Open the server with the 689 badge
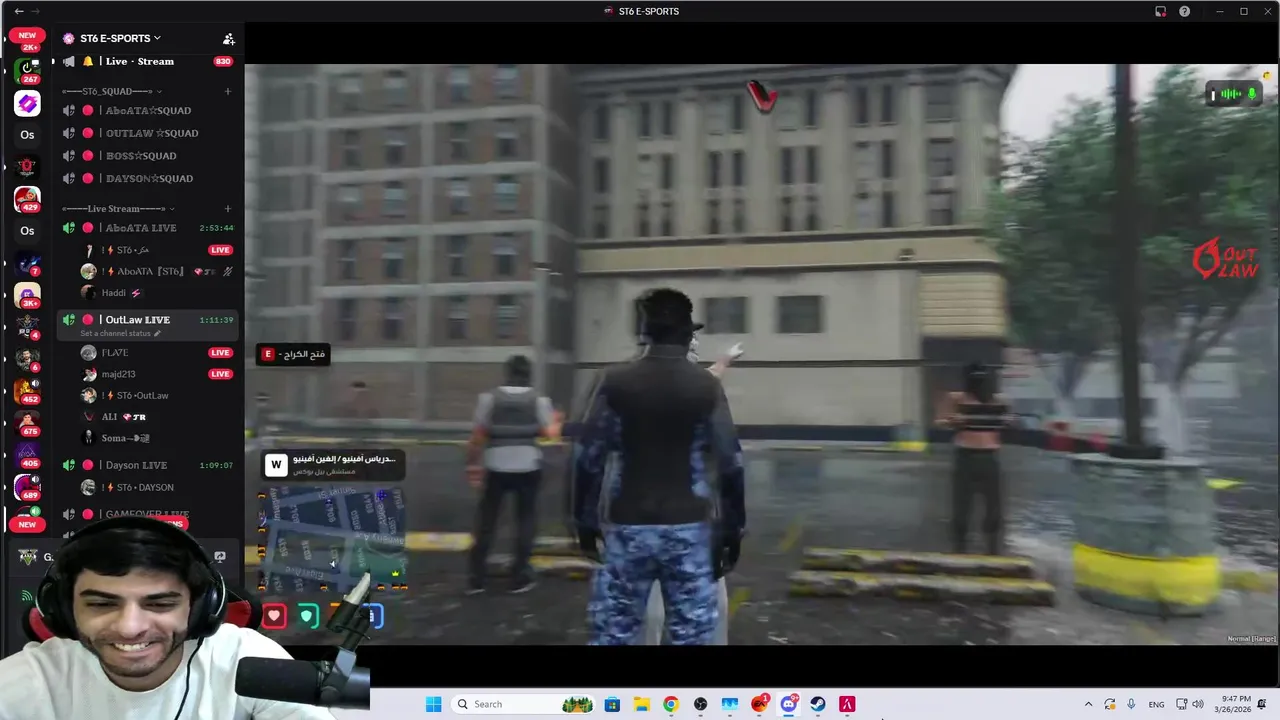 tap(27, 488)
